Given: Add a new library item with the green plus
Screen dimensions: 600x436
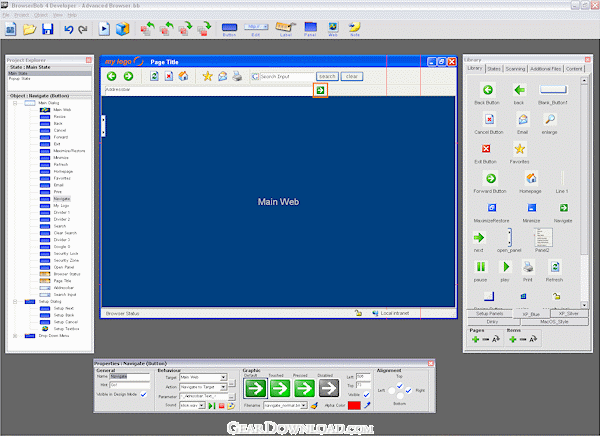Looking at the screenshot, I should click(x=513, y=339).
